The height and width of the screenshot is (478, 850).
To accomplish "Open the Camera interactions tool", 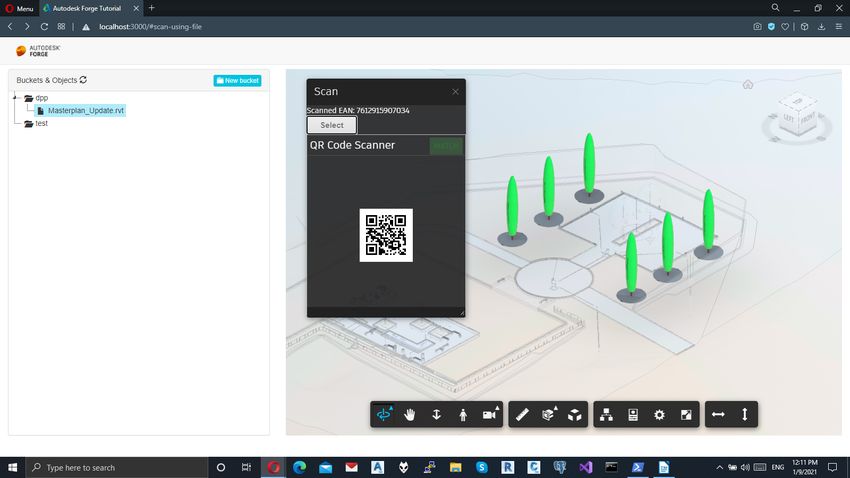I will (490, 415).
